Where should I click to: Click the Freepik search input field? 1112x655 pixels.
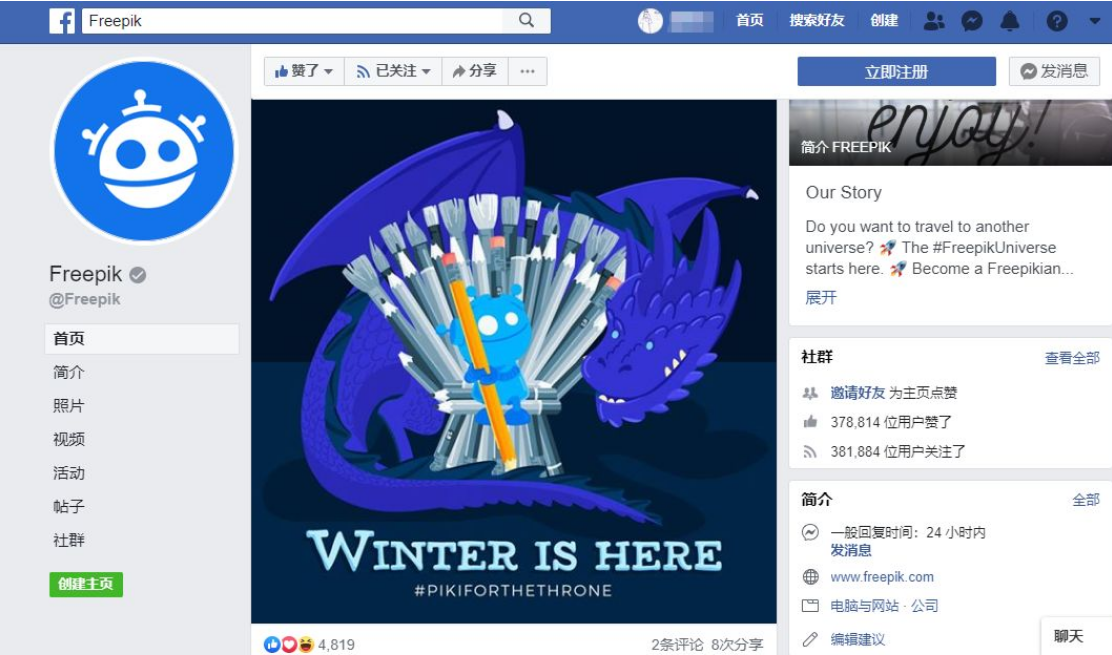pyautogui.click(x=292, y=21)
